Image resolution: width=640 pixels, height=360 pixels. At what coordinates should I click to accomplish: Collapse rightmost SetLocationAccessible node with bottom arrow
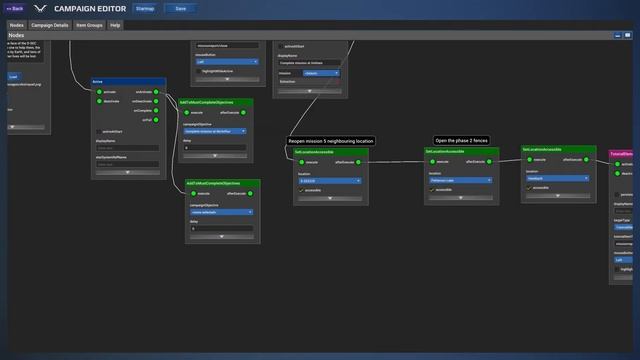click(558, 196)
